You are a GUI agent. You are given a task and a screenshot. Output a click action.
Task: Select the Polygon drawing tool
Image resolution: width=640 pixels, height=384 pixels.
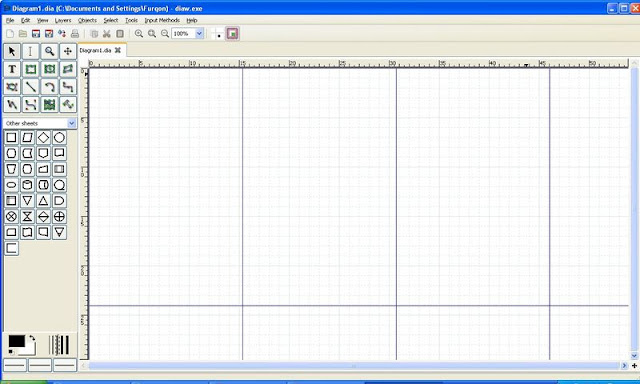pyautogui.click(x=68, y=69)
